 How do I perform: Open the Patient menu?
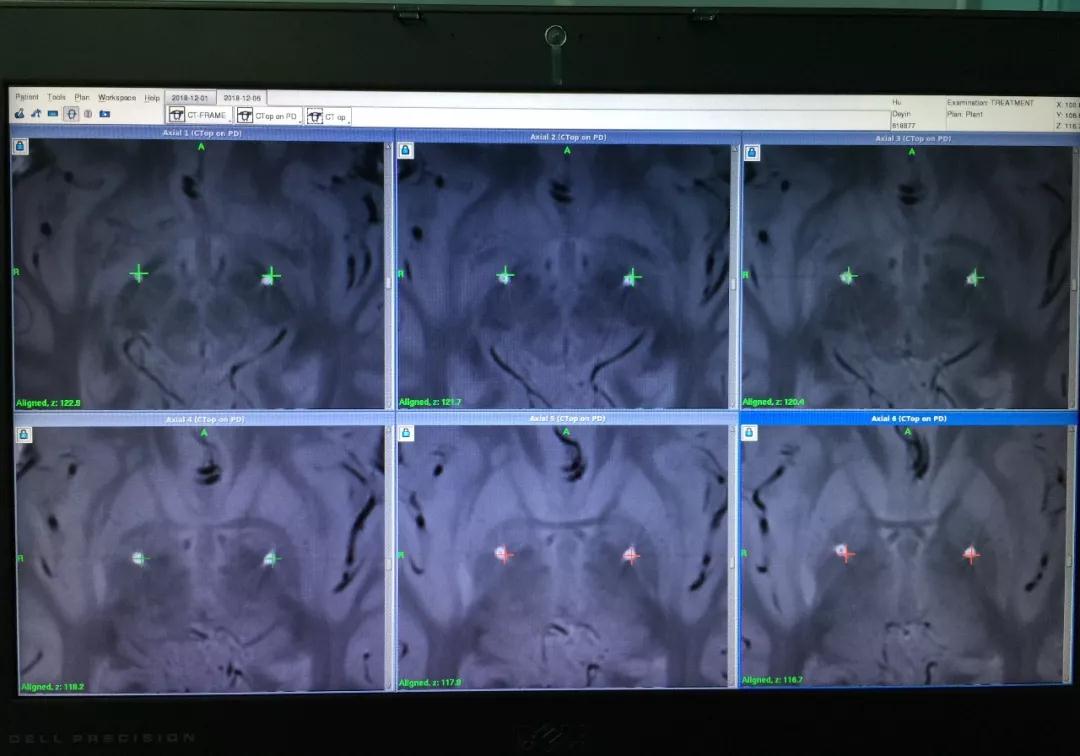click(x=27, y=97)
